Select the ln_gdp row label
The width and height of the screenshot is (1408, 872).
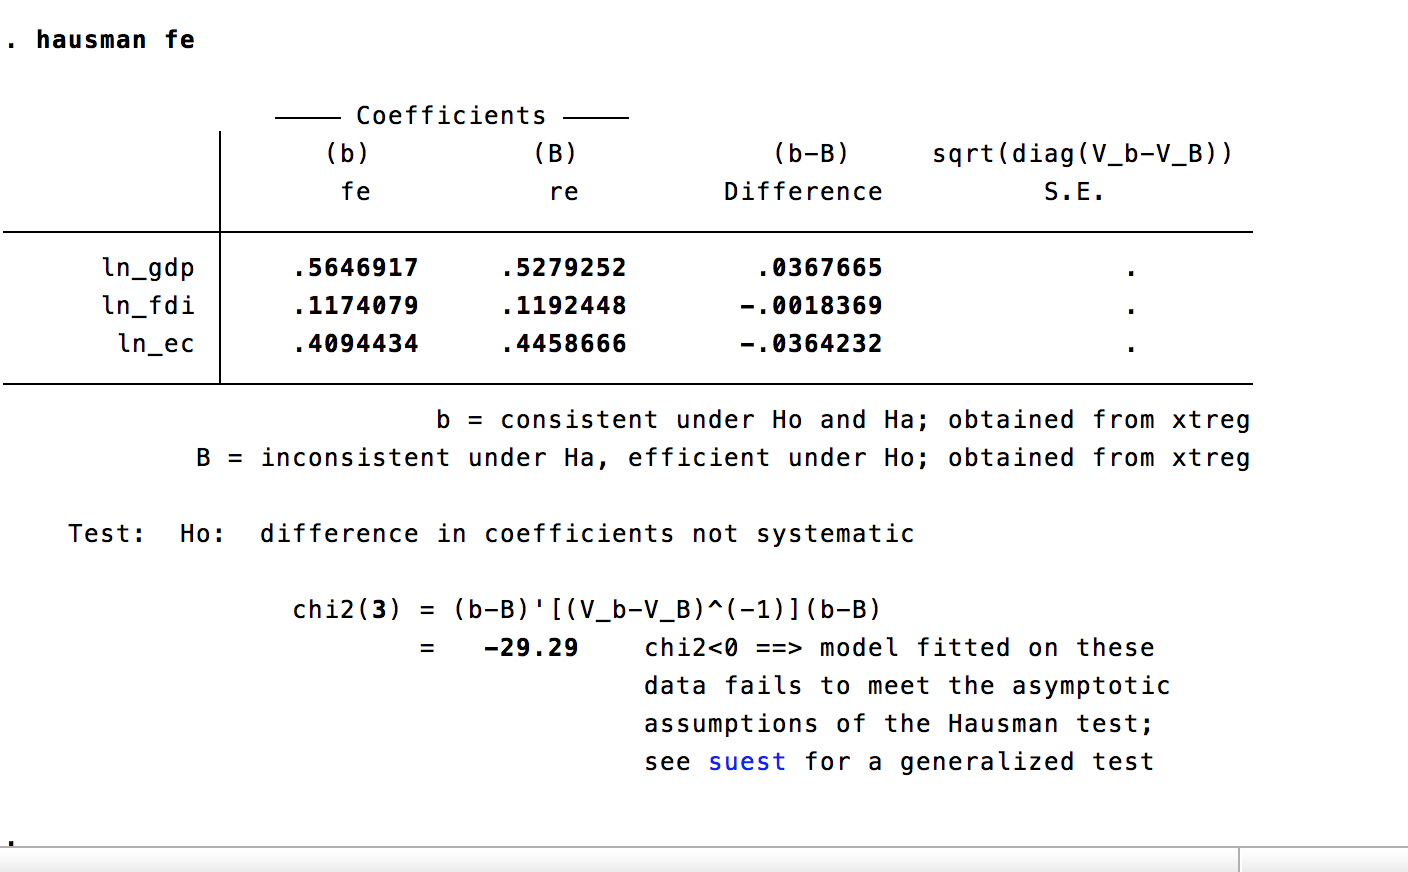click(x=148, y=269)
